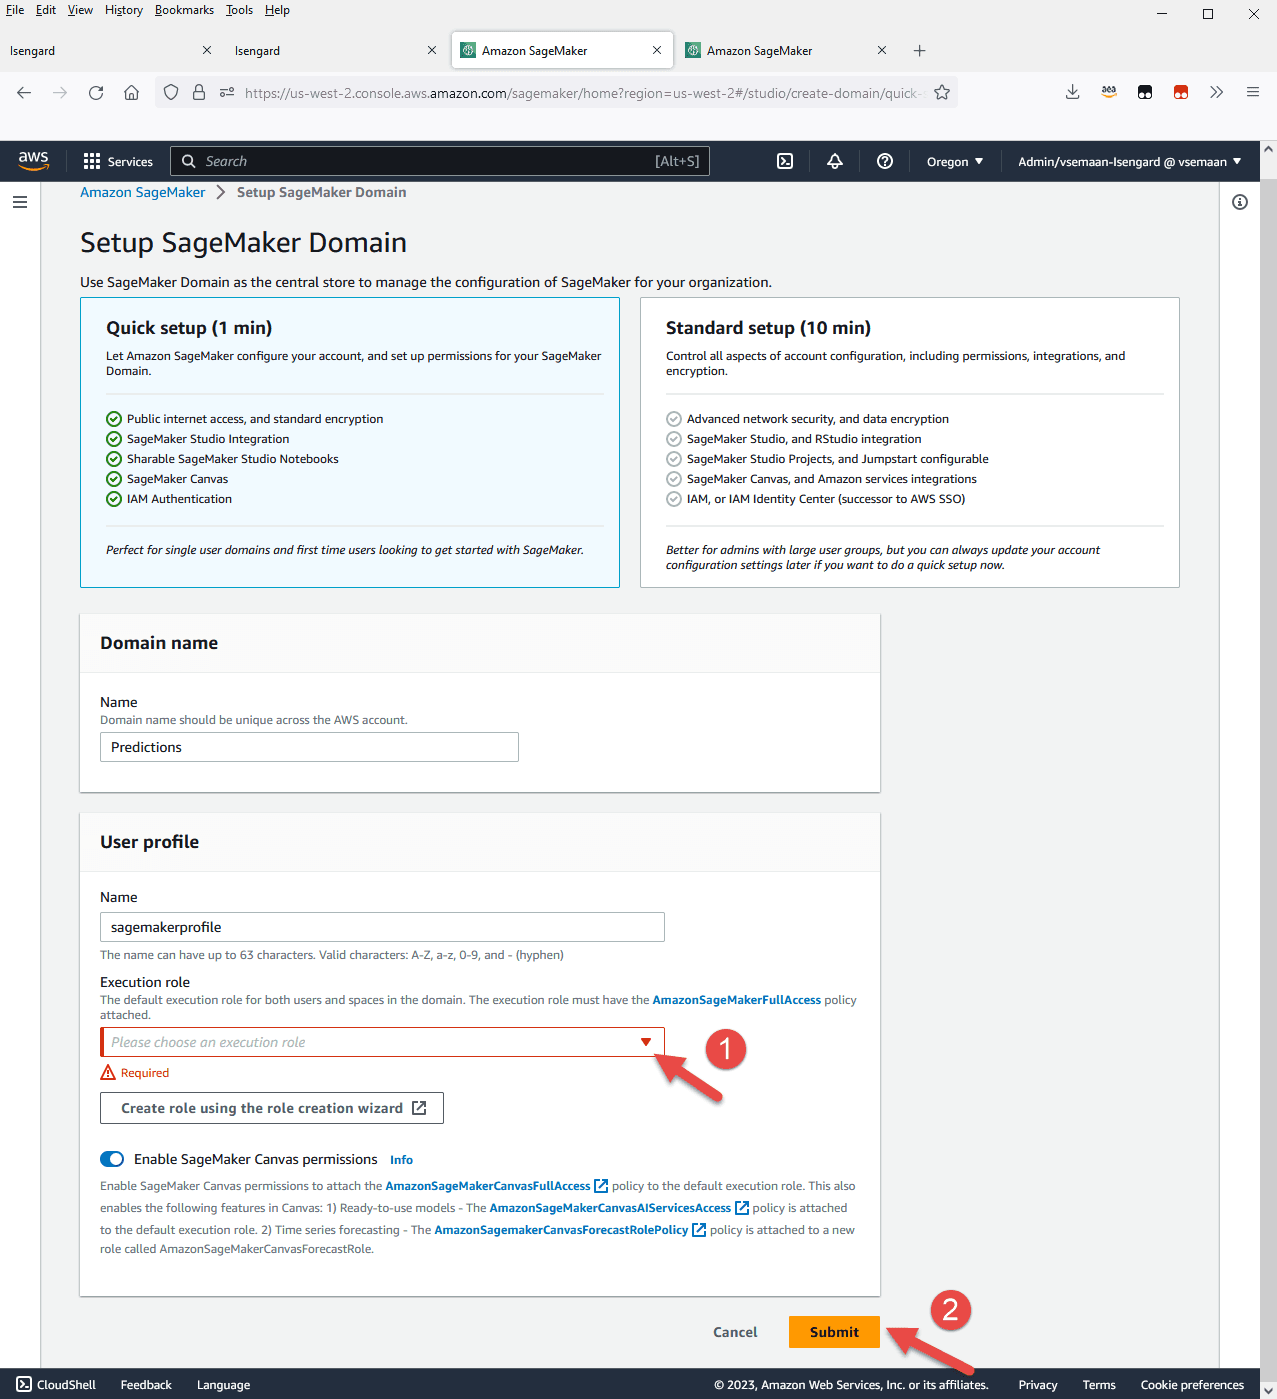Viewport: 1277px width, 1399px height.
Task: Go back with the browser back arrow
Action: [x=24, y=93]
